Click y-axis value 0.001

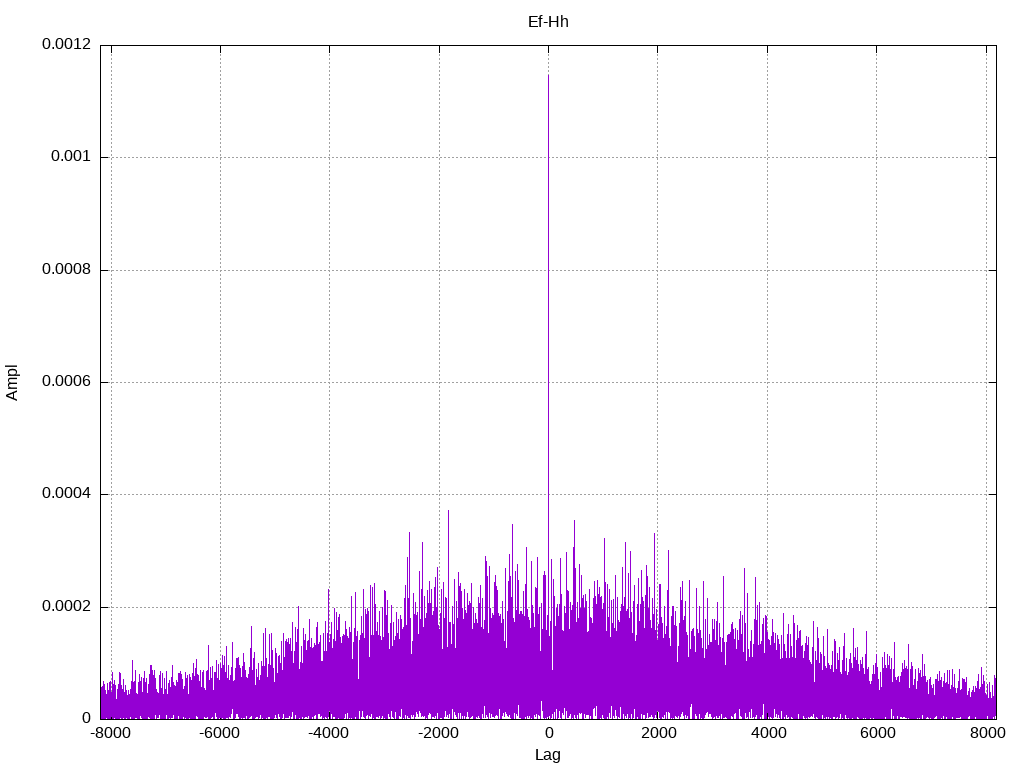[71, 157]
